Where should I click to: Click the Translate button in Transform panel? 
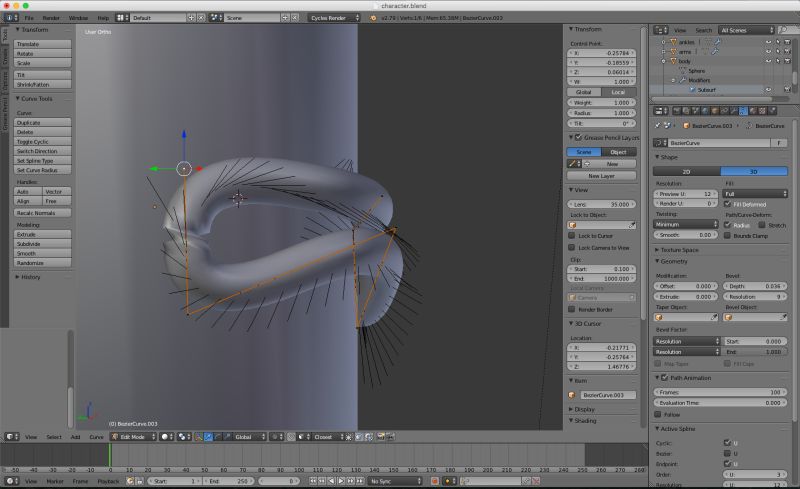tap(42, 44)
